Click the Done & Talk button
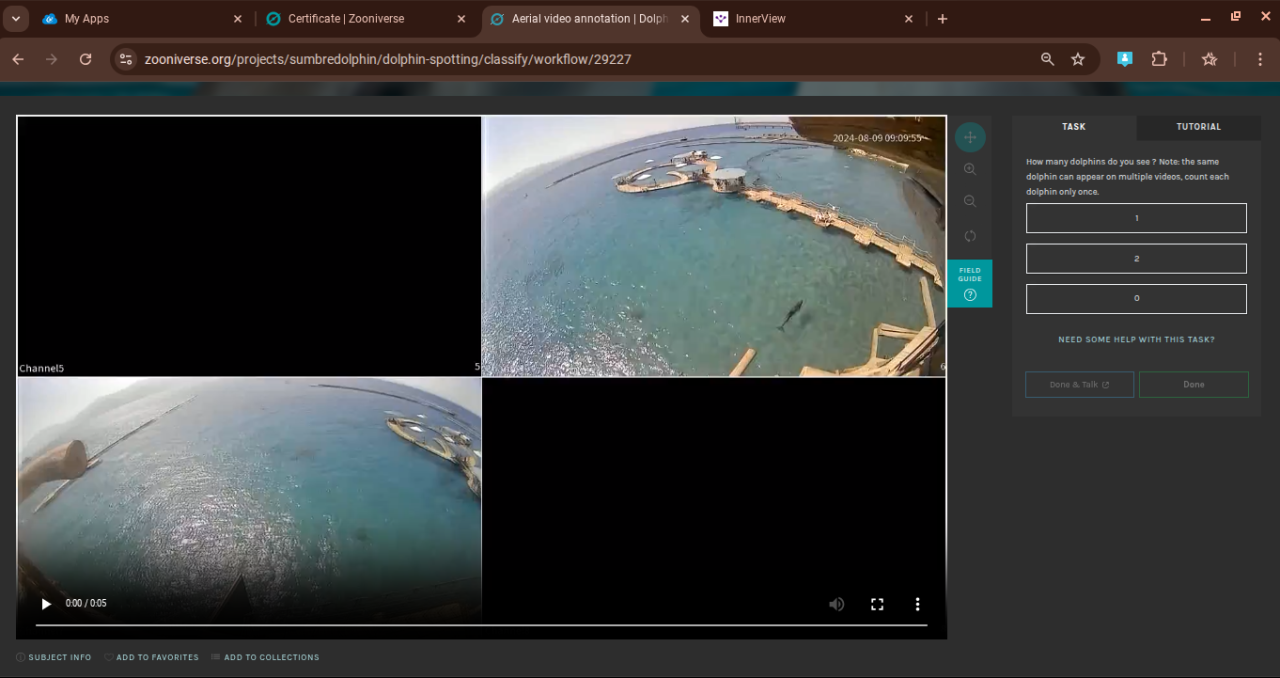 point(1079,385)
